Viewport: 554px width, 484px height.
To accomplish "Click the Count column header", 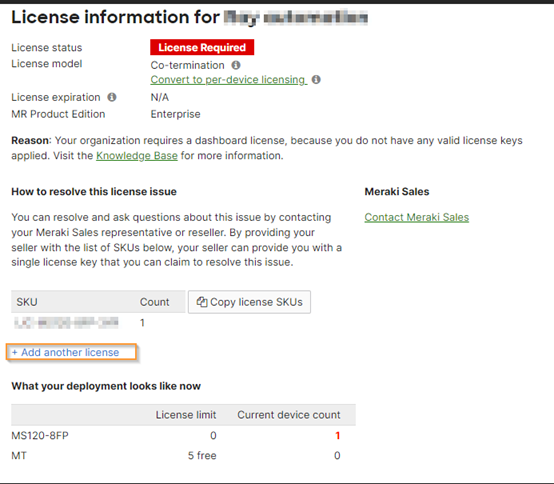I will point(154,302).
